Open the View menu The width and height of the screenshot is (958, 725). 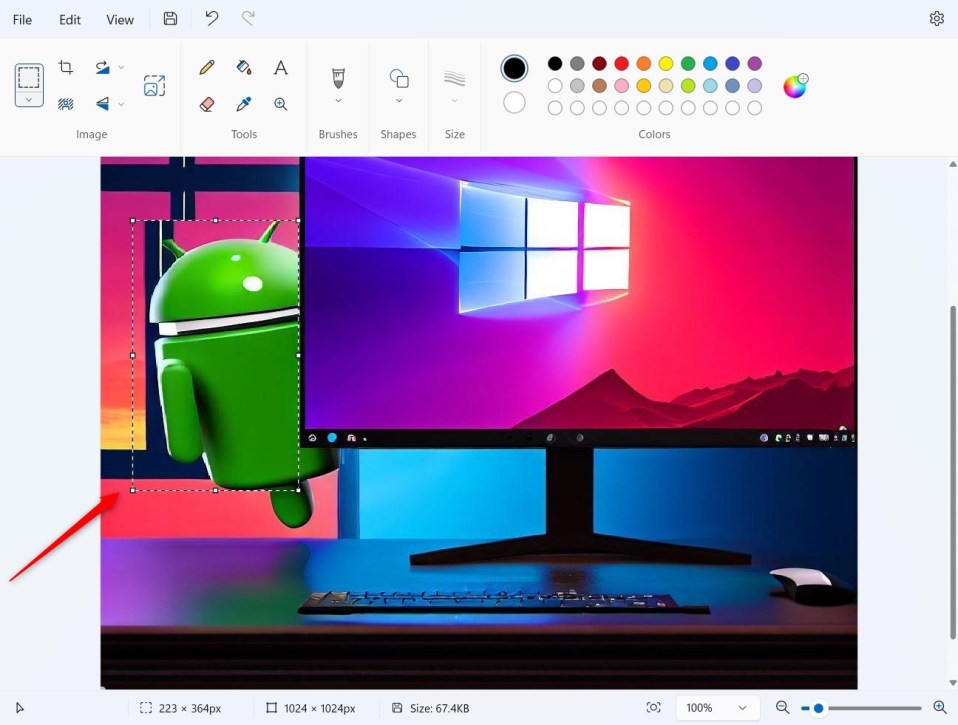[119, 19]
